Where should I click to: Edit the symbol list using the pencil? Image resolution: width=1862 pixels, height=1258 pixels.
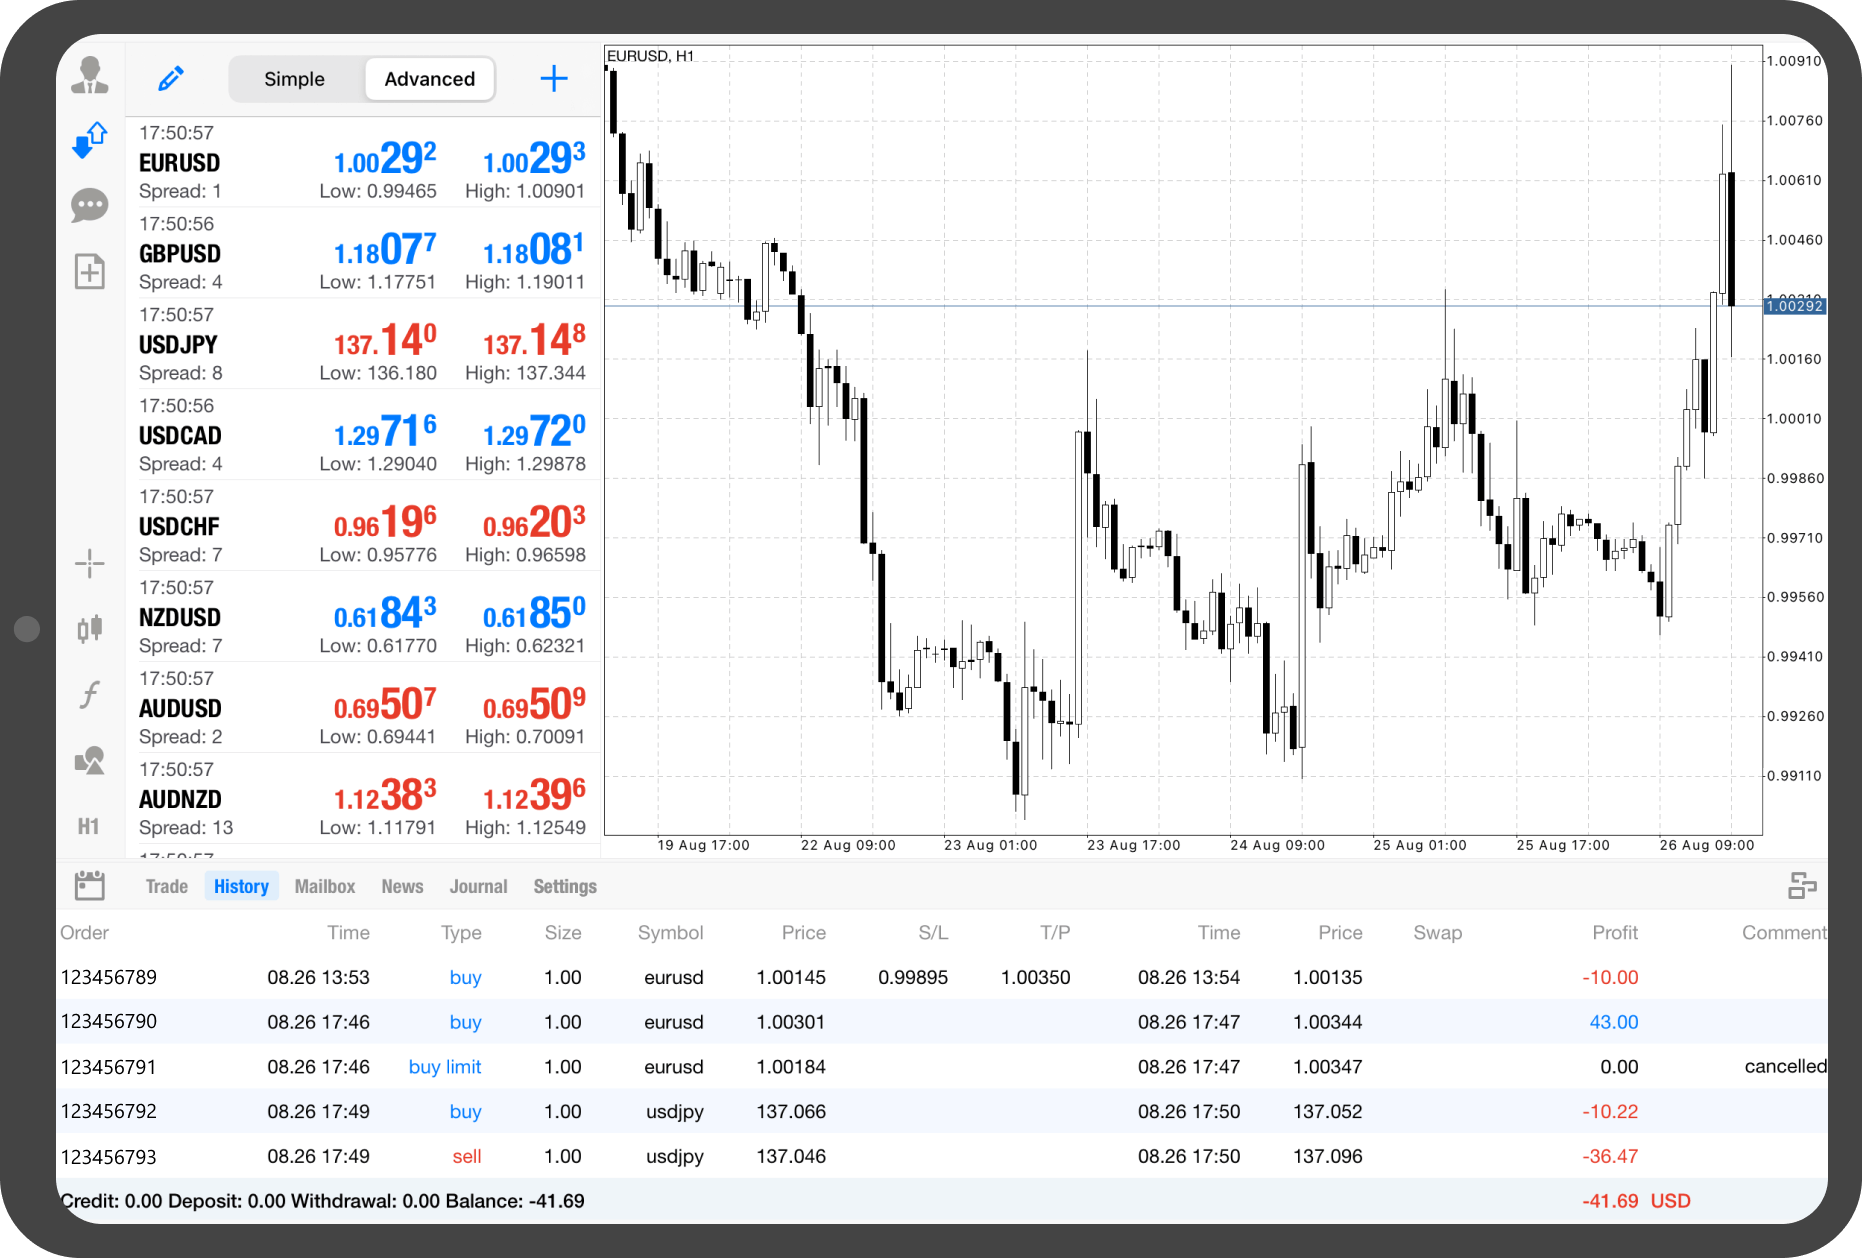tap(170, 78)
